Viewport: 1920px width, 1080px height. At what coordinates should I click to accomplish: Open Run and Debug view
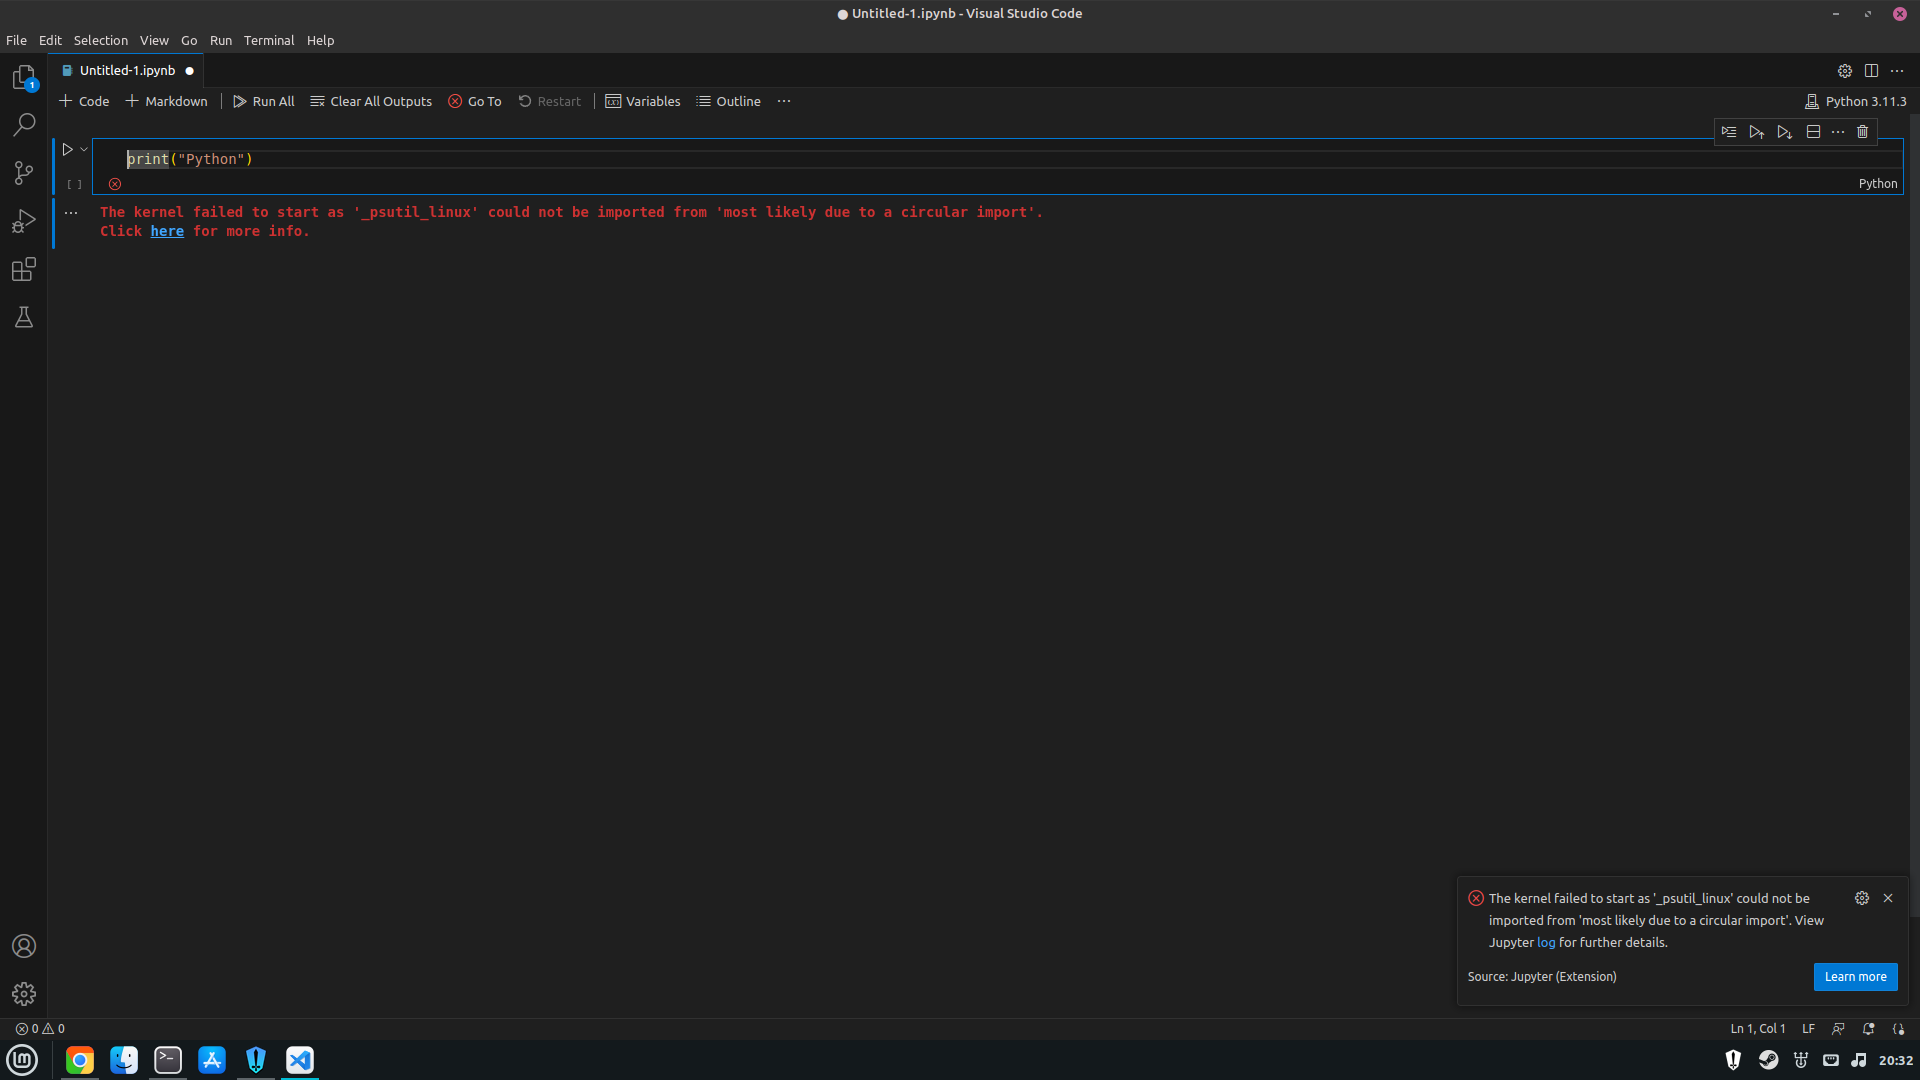coord(24,221)
